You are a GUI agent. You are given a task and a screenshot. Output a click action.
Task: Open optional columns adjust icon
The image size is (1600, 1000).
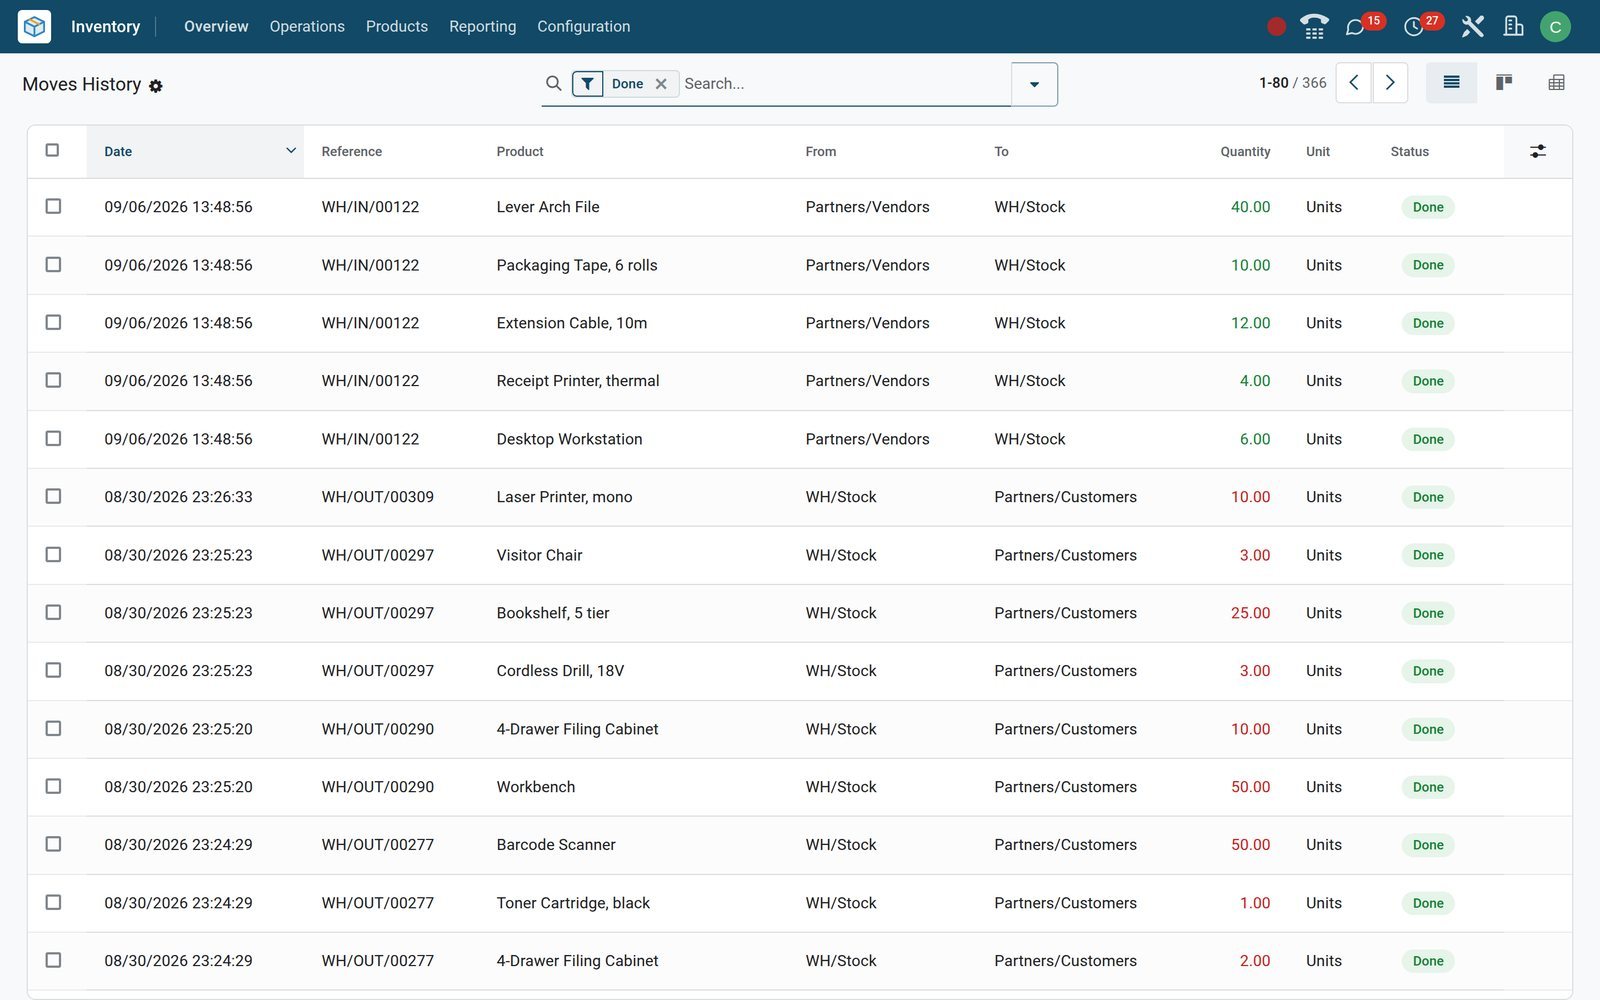[x=1538, y=151]
